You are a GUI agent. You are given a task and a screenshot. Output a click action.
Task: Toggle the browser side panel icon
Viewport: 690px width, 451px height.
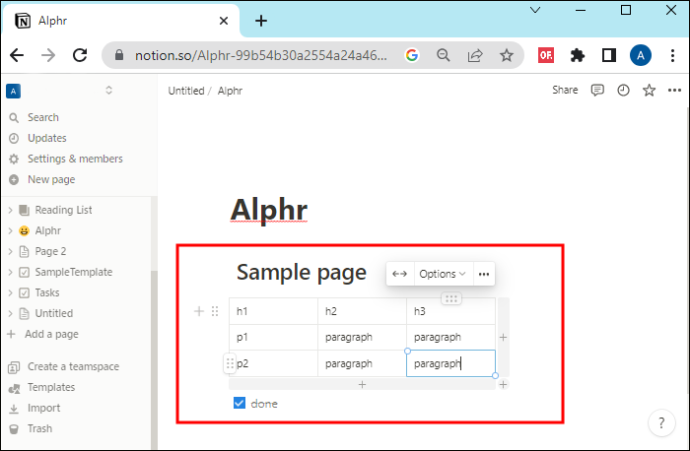pyautogui.click(x=609, y=55)
